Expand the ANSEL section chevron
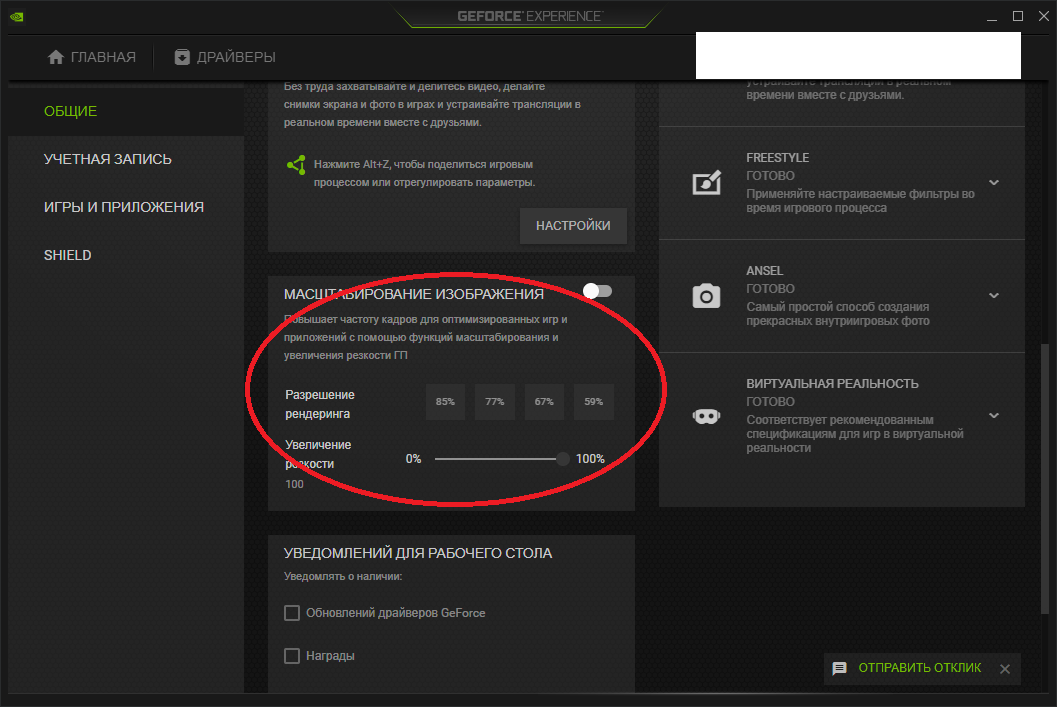The width and height of the screenshot is (1057, 707). tap(994, 296)
